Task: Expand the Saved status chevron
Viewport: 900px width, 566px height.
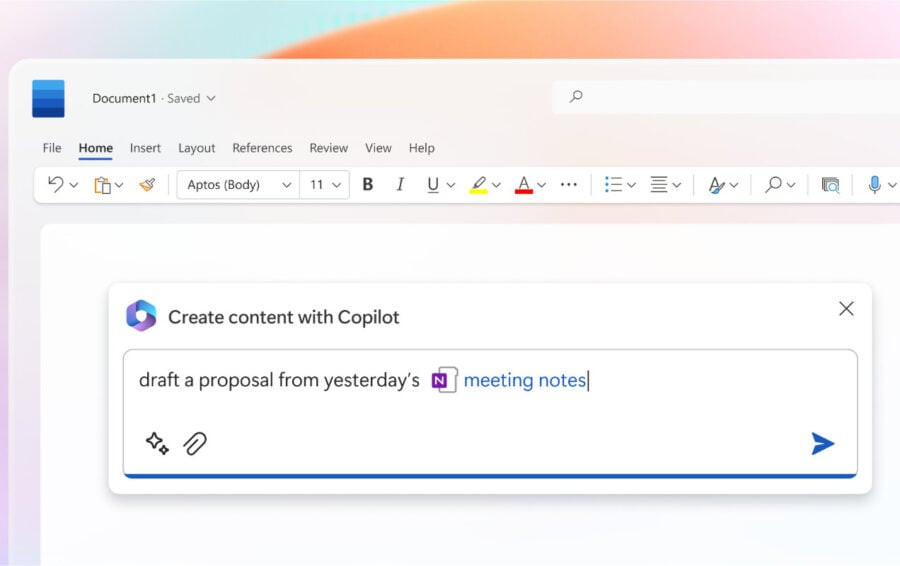Action: coord(211,99)
